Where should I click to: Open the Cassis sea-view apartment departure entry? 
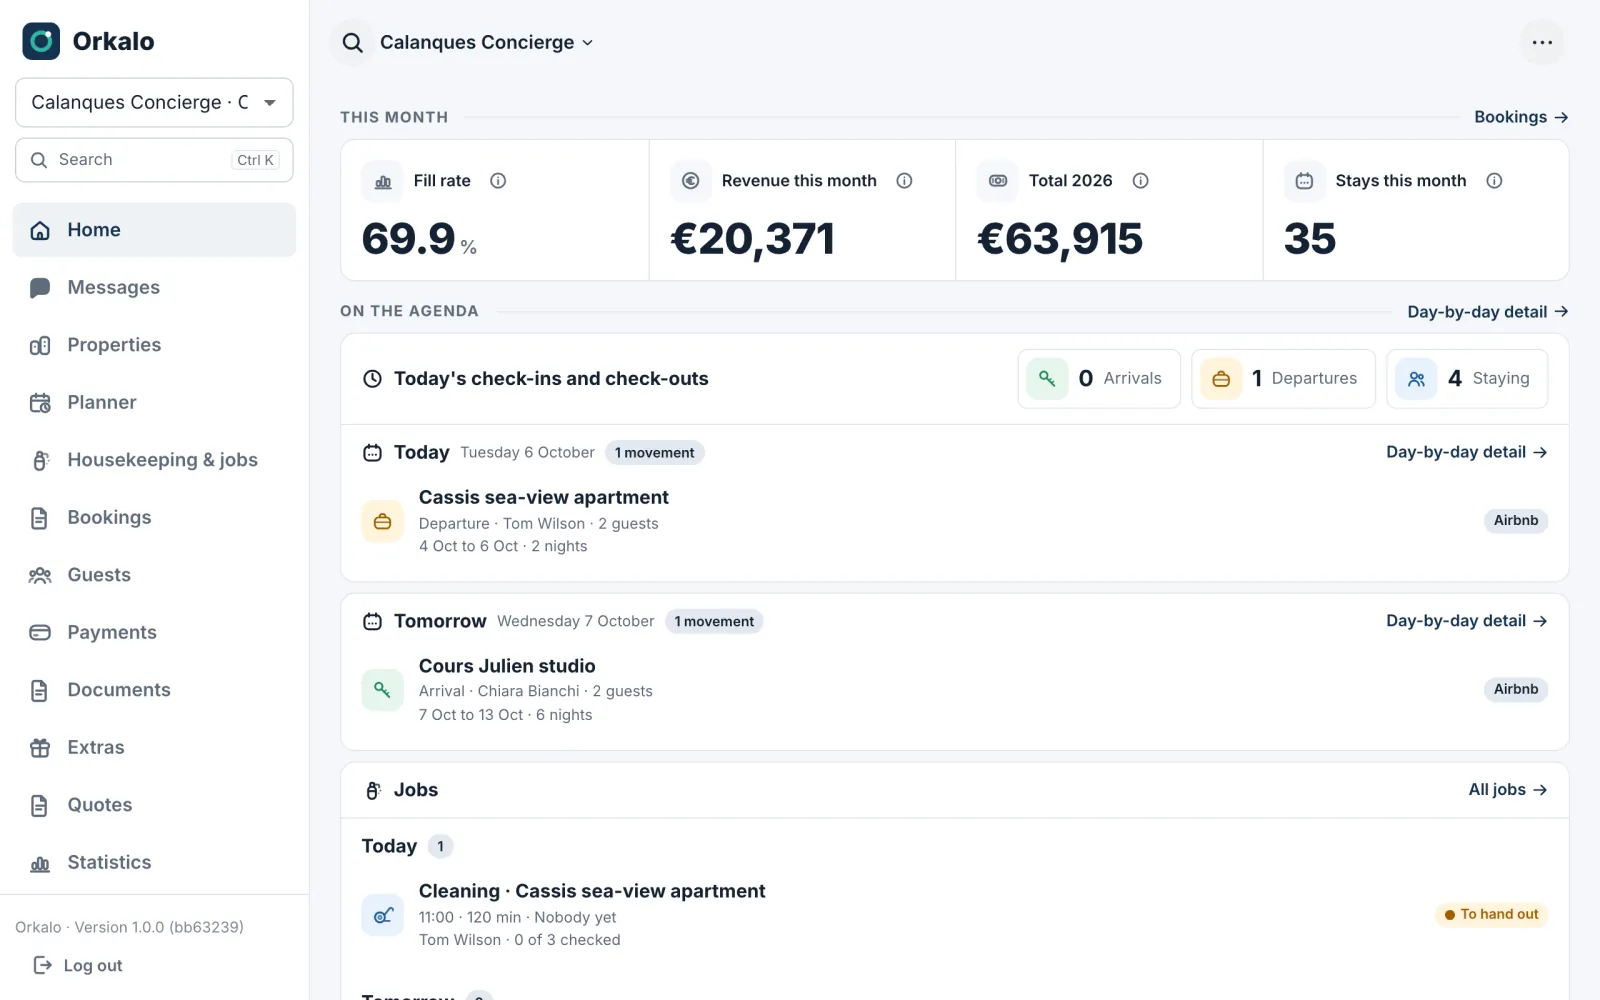954,521
